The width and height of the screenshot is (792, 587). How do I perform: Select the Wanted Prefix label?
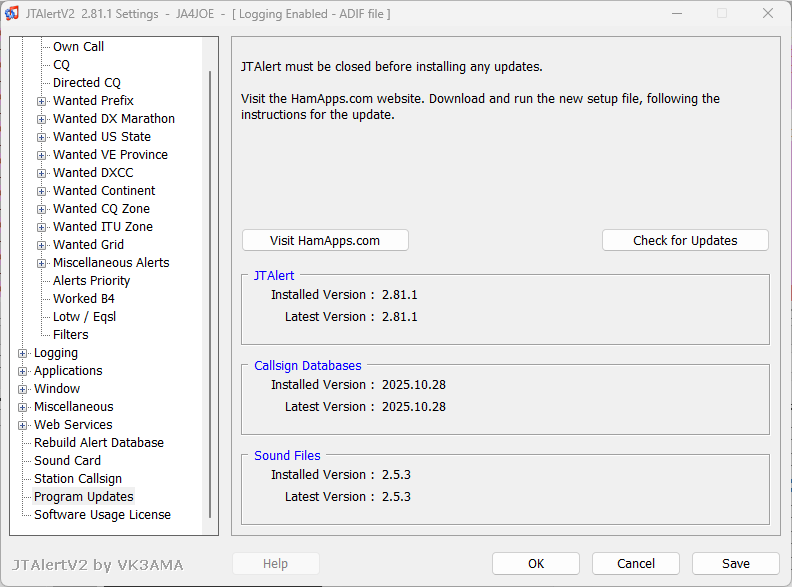click(93, 101)
